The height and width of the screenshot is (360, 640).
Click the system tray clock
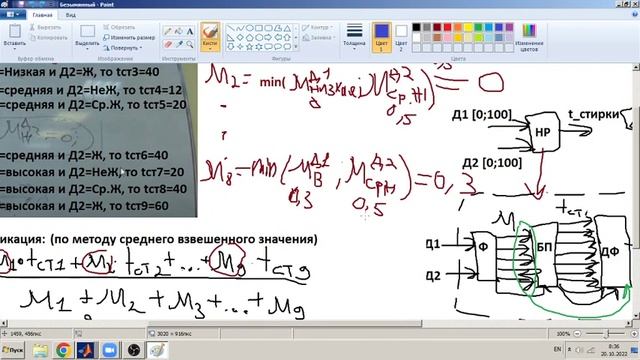(x=613, y=350)
